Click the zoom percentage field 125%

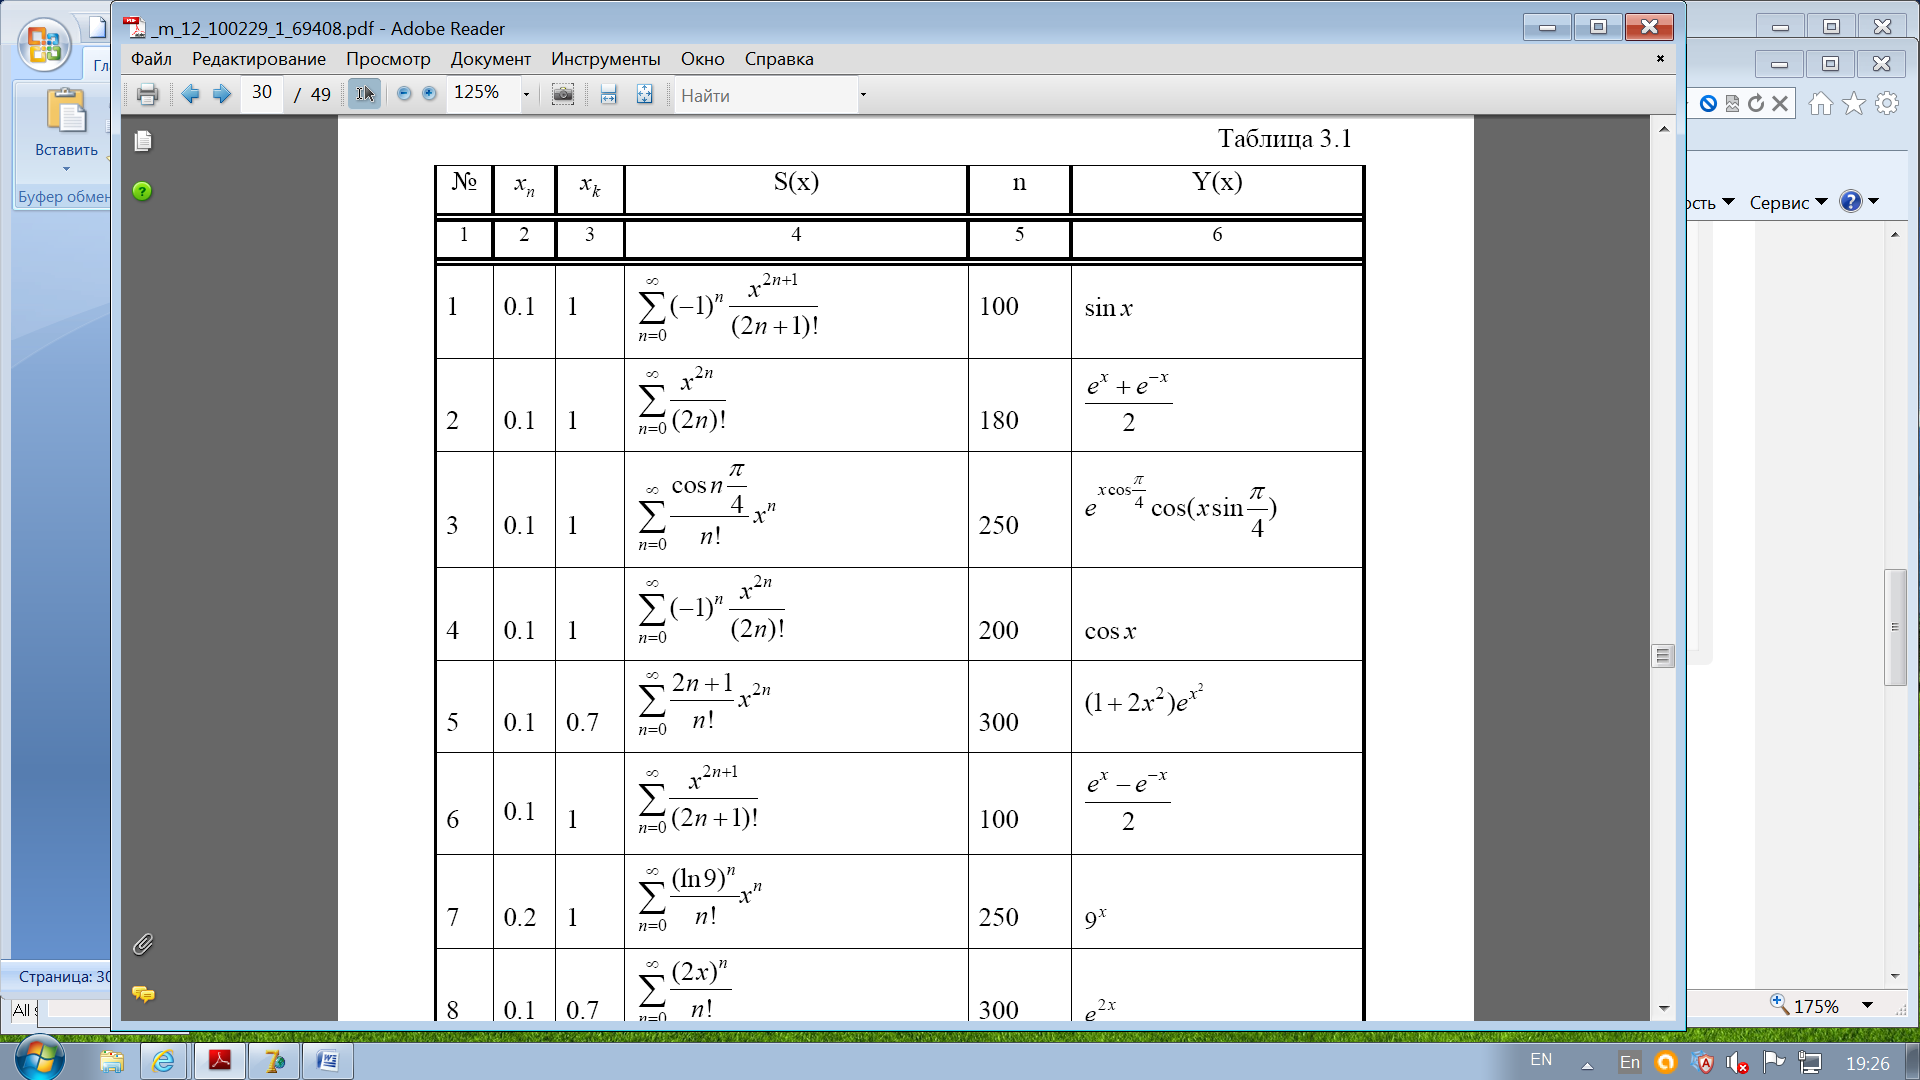pyautogui.click(x=482, y=94)
